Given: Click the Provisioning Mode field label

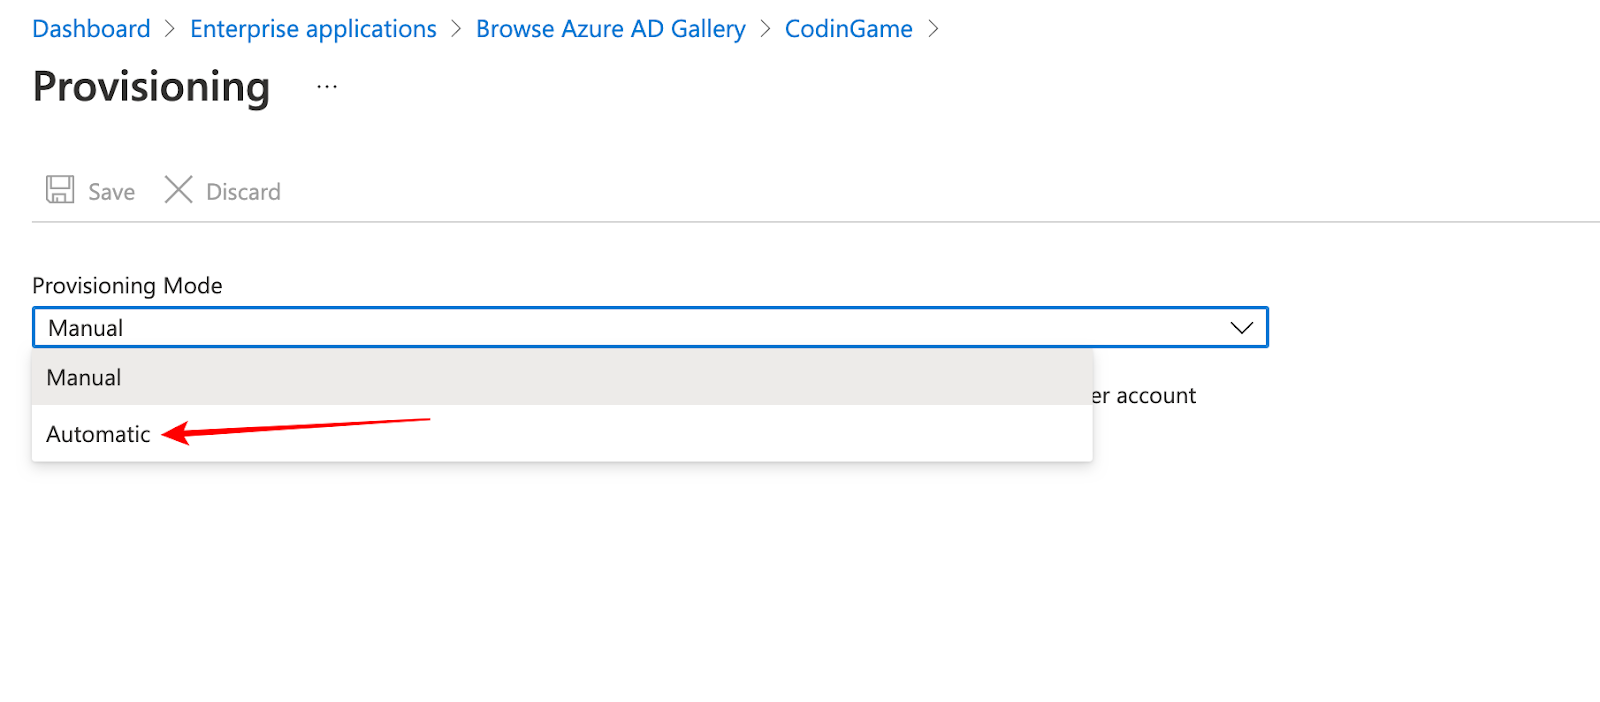Looking at the screenshot, I should tap(127, 286).
